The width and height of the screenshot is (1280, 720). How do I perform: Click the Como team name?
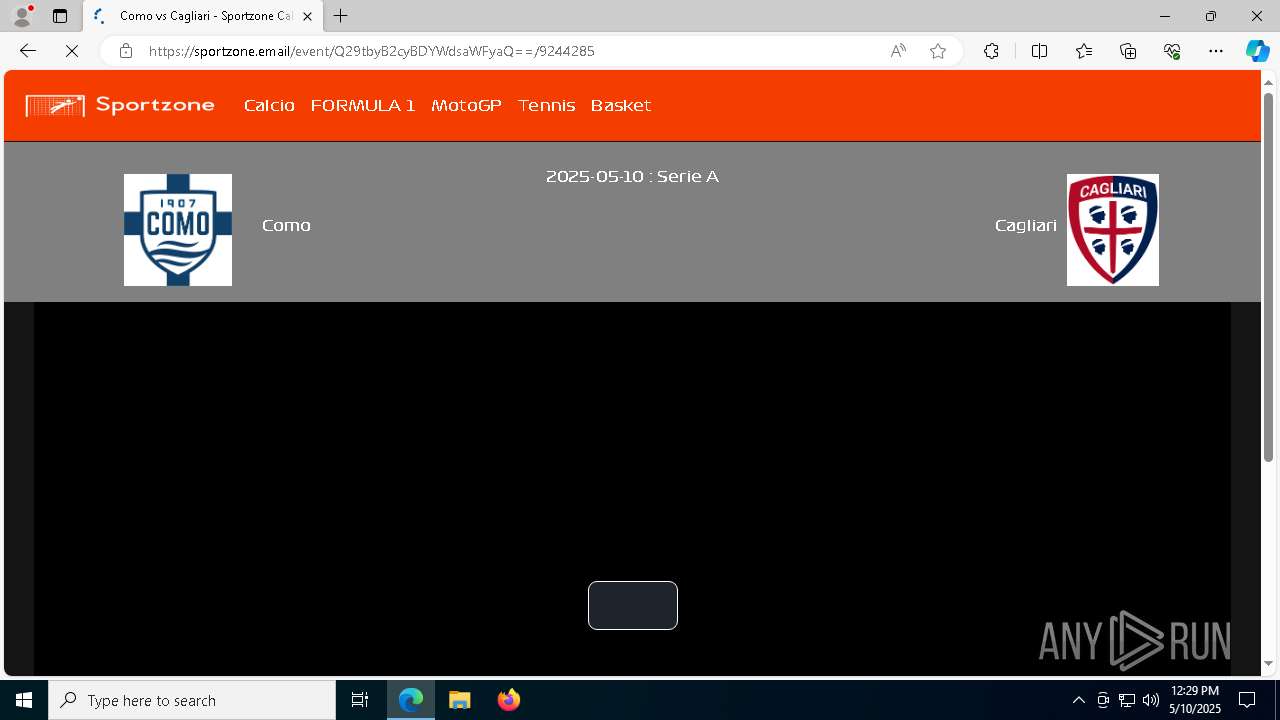click(x=286, y=226)
